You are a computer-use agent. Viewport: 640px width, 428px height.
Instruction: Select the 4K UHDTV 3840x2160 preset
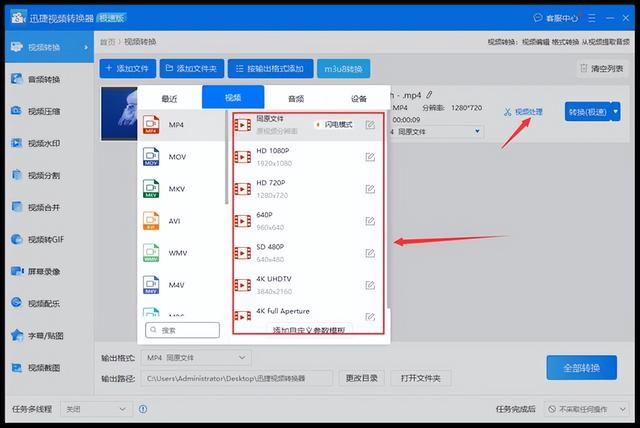[x=309, y=285]
